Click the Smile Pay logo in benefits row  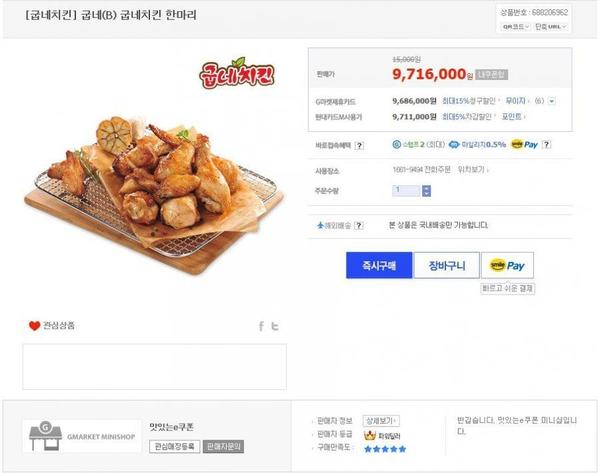[524, 144]
